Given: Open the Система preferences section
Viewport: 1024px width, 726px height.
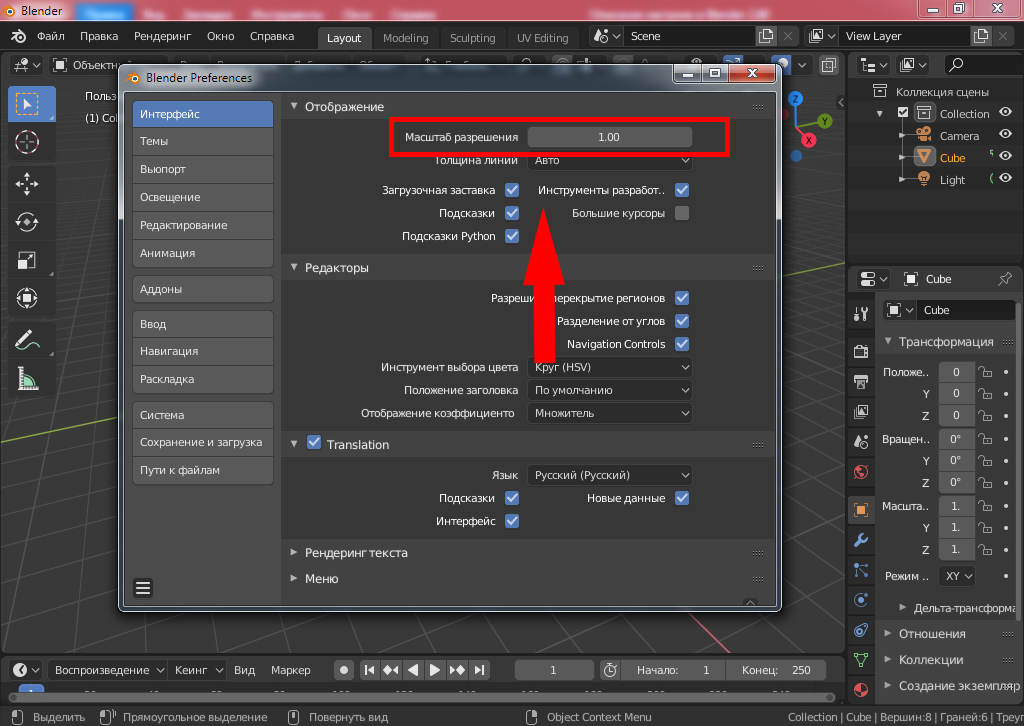Looking at the screenshot, I should coord(203,415).
